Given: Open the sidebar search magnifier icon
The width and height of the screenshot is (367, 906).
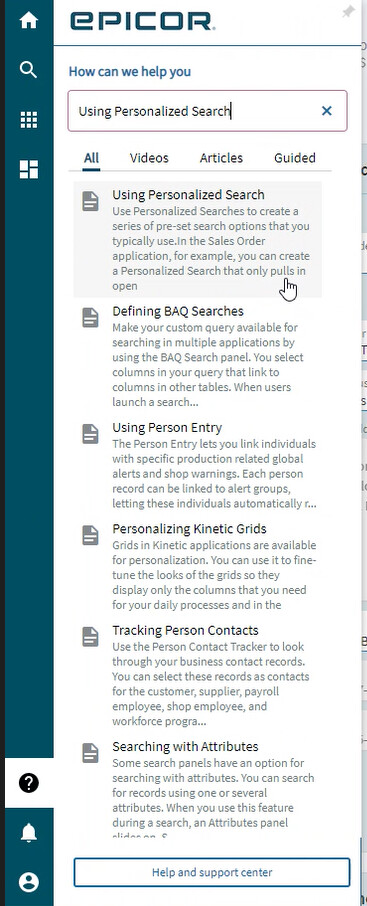Looking at the screenshot, I should click(x=28, y=70).
